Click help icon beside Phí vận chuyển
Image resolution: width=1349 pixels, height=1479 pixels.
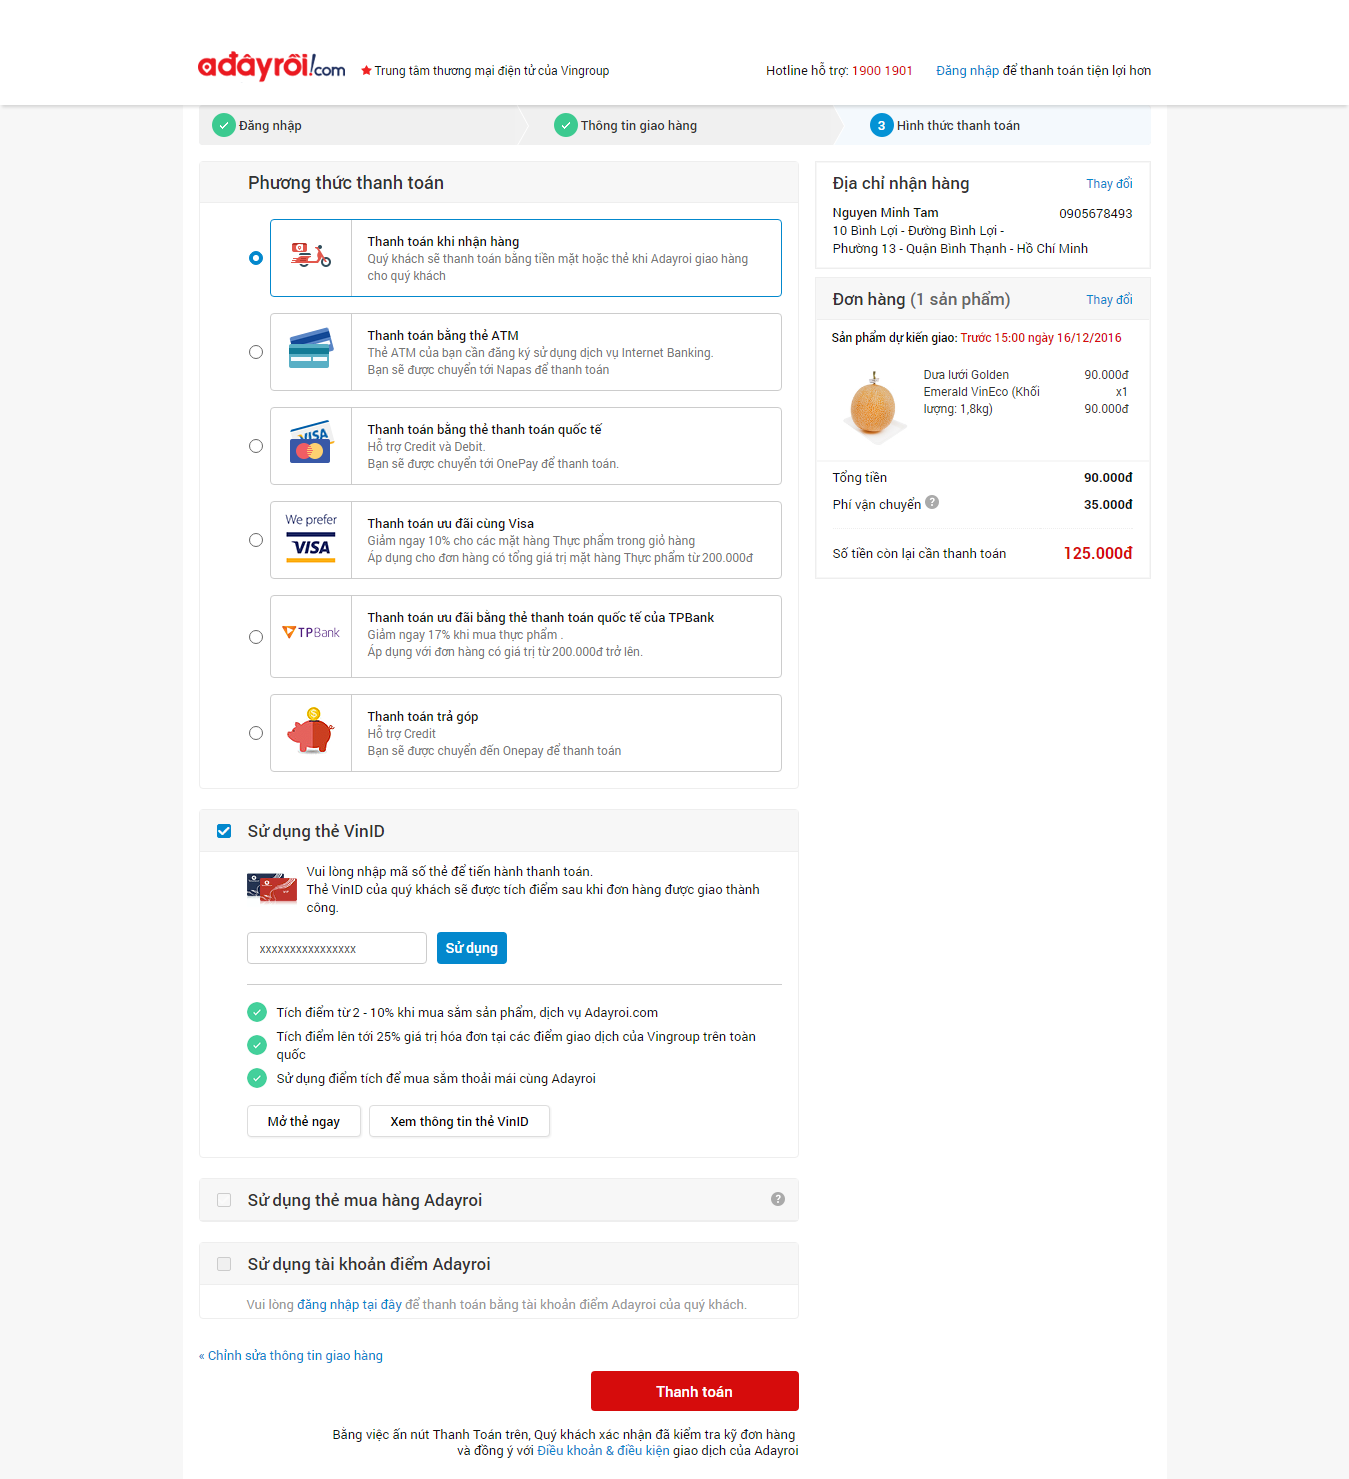pos(932,503)
